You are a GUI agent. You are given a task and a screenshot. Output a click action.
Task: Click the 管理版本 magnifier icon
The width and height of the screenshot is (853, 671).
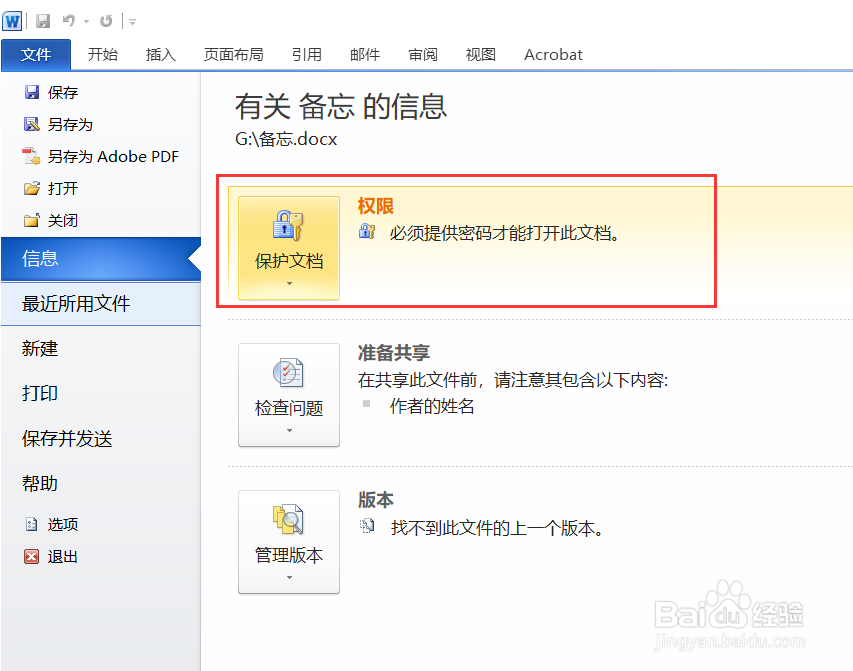tap(288, 519)
